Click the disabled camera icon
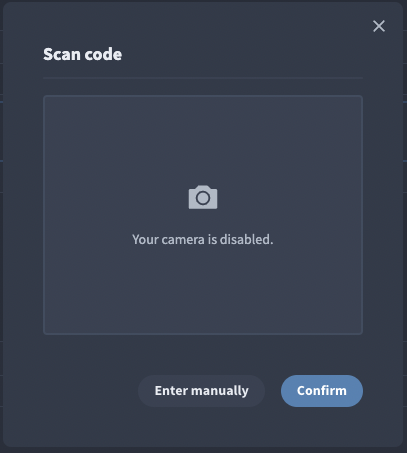 (x=203, y=197)
